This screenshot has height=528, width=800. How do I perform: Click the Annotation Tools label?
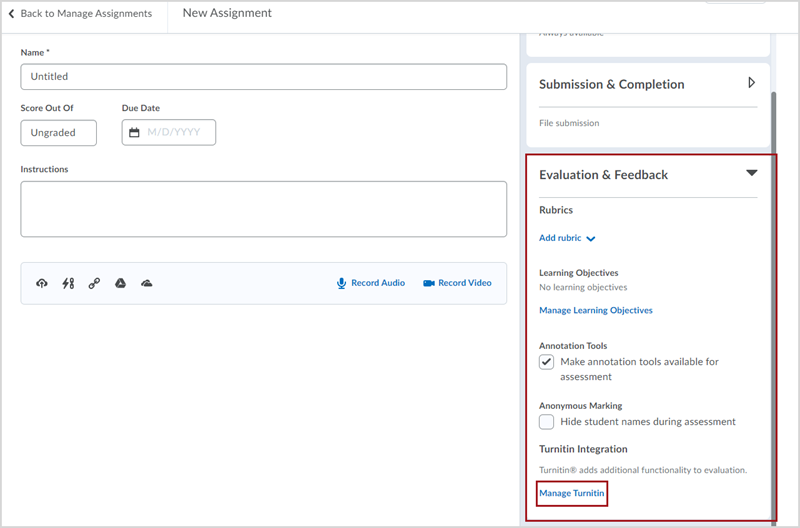coord(573,346)
